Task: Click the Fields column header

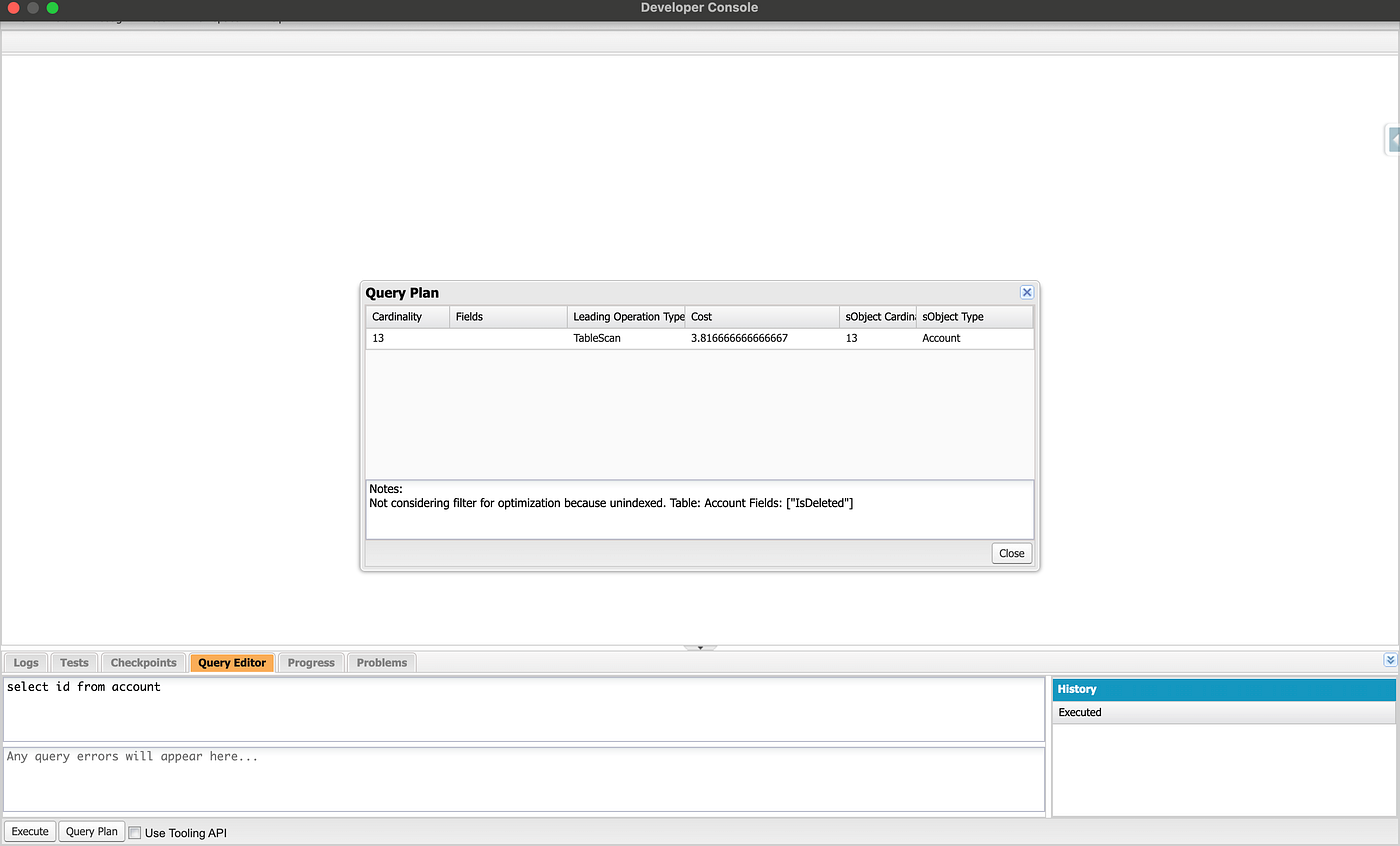Action: coord(508,317)
